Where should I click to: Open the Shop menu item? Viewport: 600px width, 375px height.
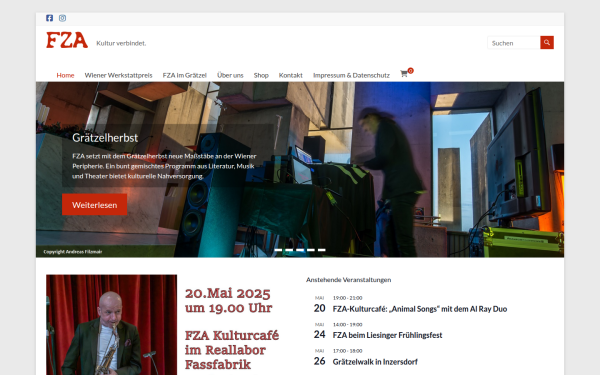pos(261,75)
